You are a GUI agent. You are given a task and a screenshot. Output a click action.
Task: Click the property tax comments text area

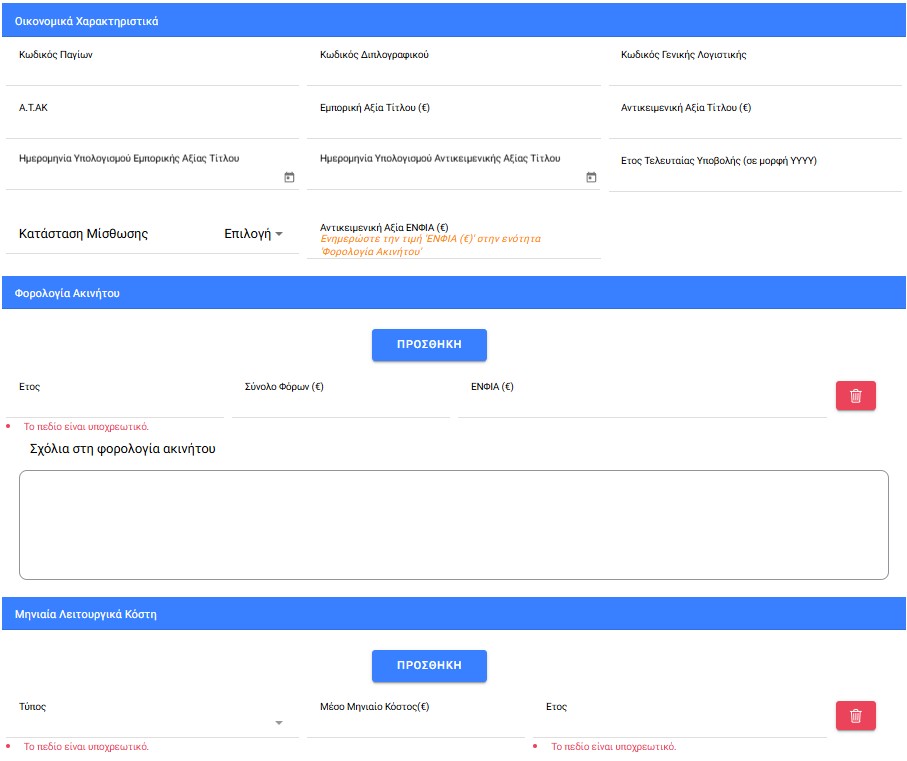click(453, 525)
